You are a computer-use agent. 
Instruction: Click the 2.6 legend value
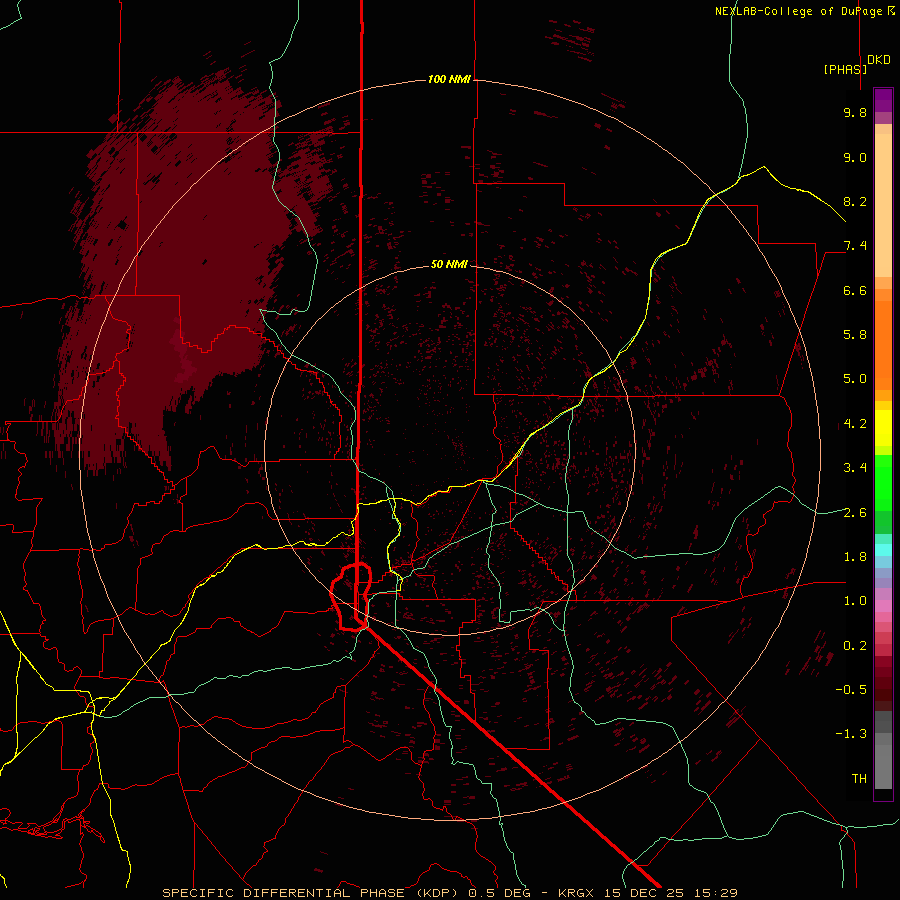[x=855, y=512]
